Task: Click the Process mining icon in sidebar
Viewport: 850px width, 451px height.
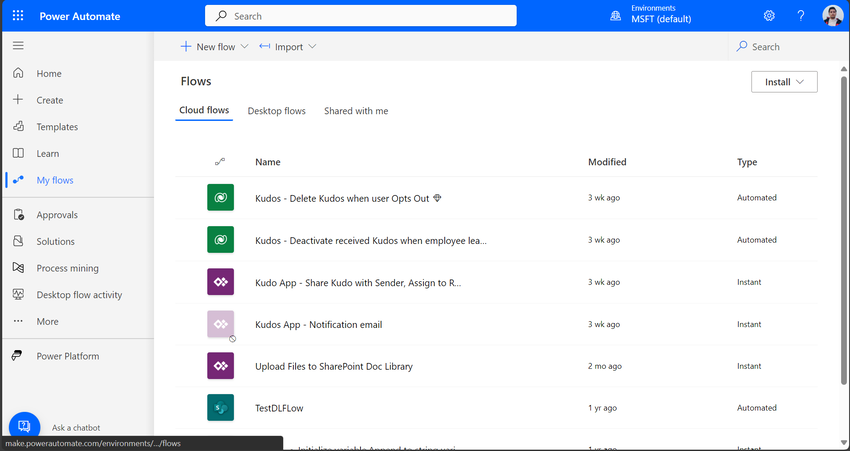Action: coord(18,268)
